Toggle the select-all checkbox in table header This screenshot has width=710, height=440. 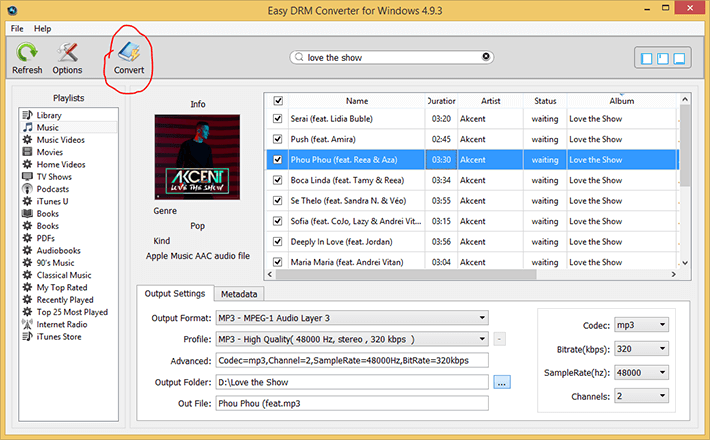coord(278,100)
